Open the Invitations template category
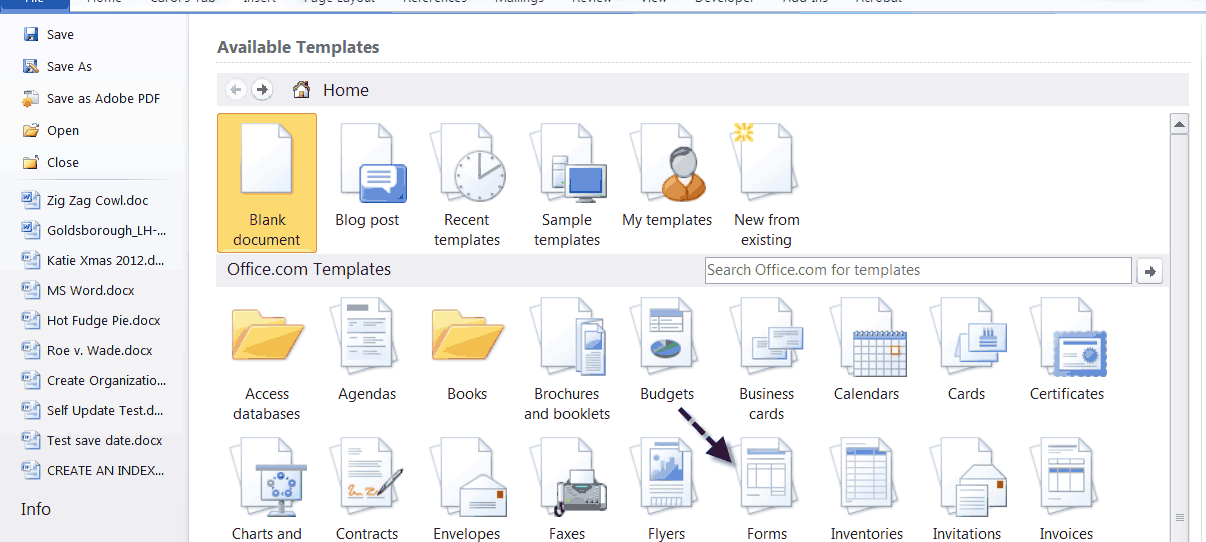Screen dimensions: 1206x542 coord(967,490)
